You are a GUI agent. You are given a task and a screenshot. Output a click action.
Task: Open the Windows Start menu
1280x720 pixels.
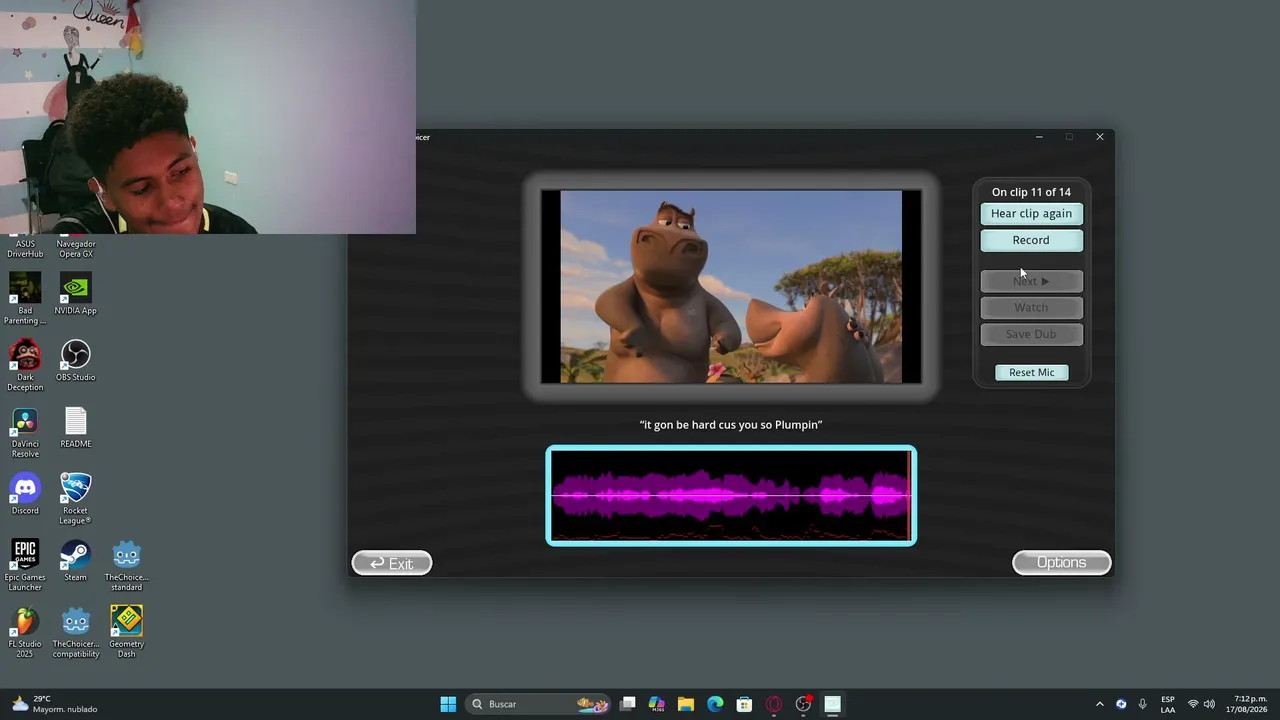[x=448, y=704]
